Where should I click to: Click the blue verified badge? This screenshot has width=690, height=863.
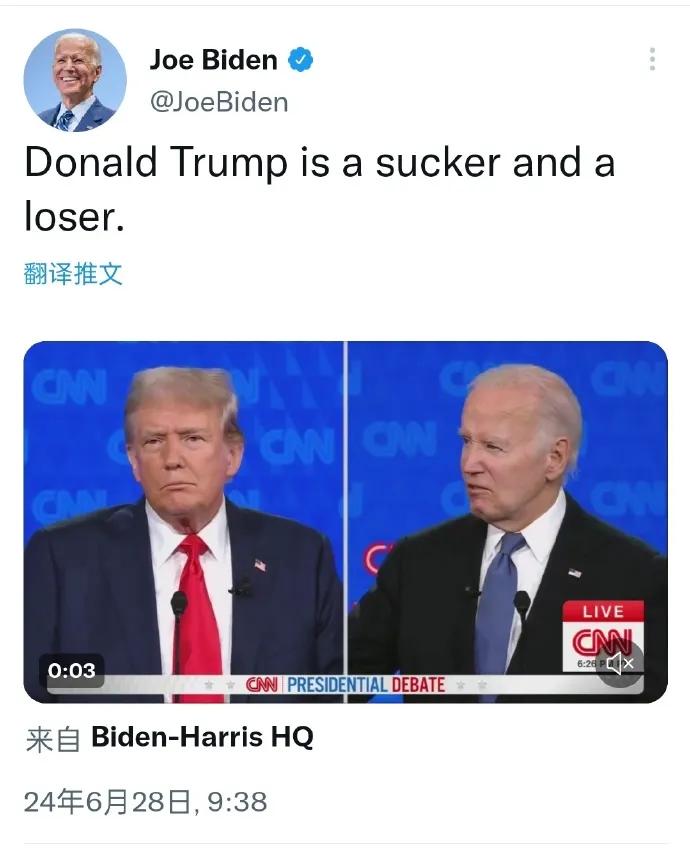(301, 59)
